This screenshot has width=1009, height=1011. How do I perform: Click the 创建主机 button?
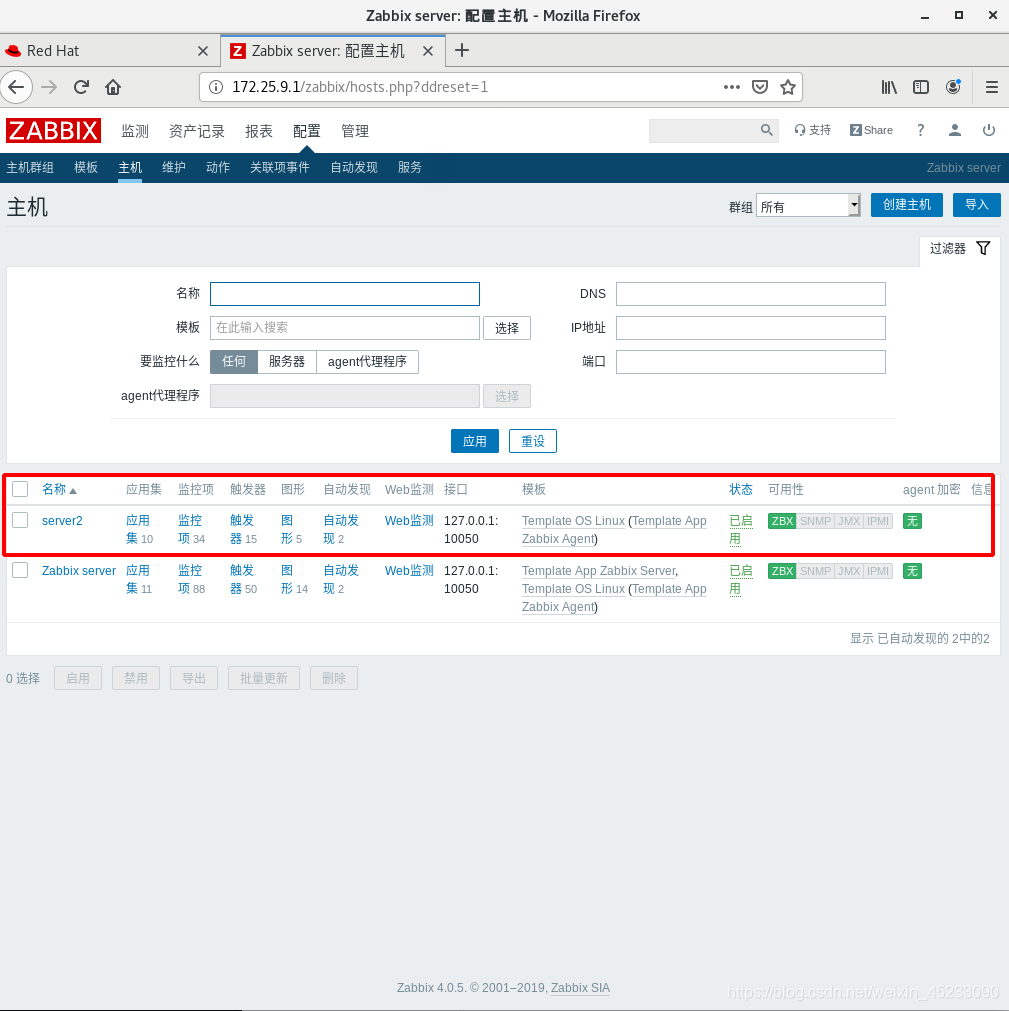pyautogui.click(x=906, y=205)
